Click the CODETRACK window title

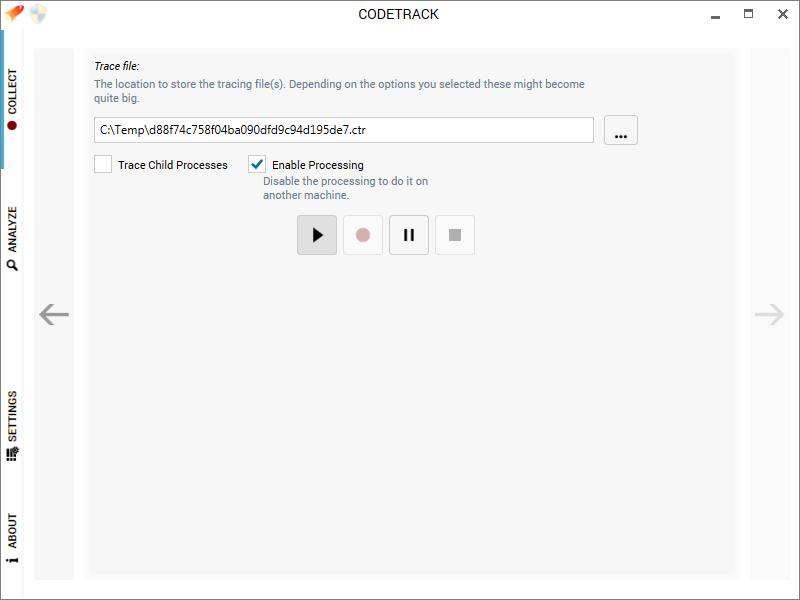pos(398,14)
